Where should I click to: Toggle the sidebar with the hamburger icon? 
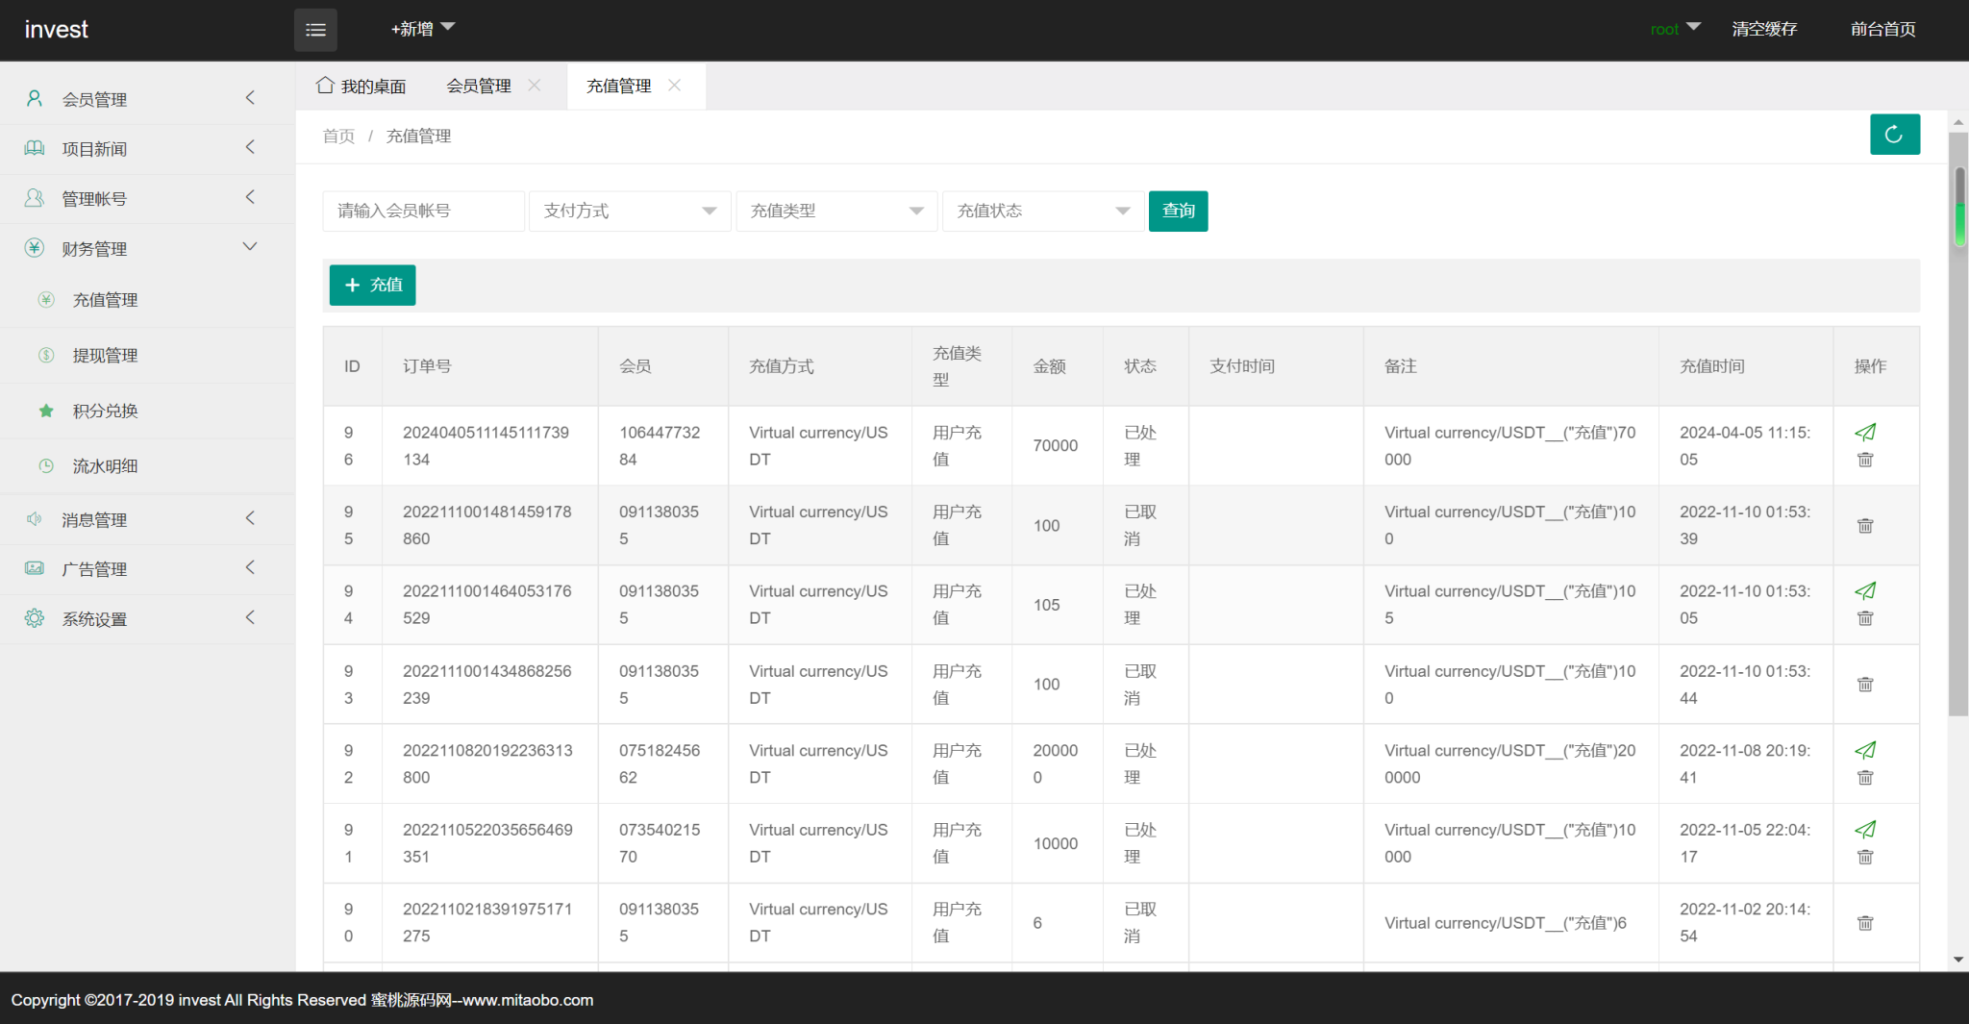click(x=315, y=29)
